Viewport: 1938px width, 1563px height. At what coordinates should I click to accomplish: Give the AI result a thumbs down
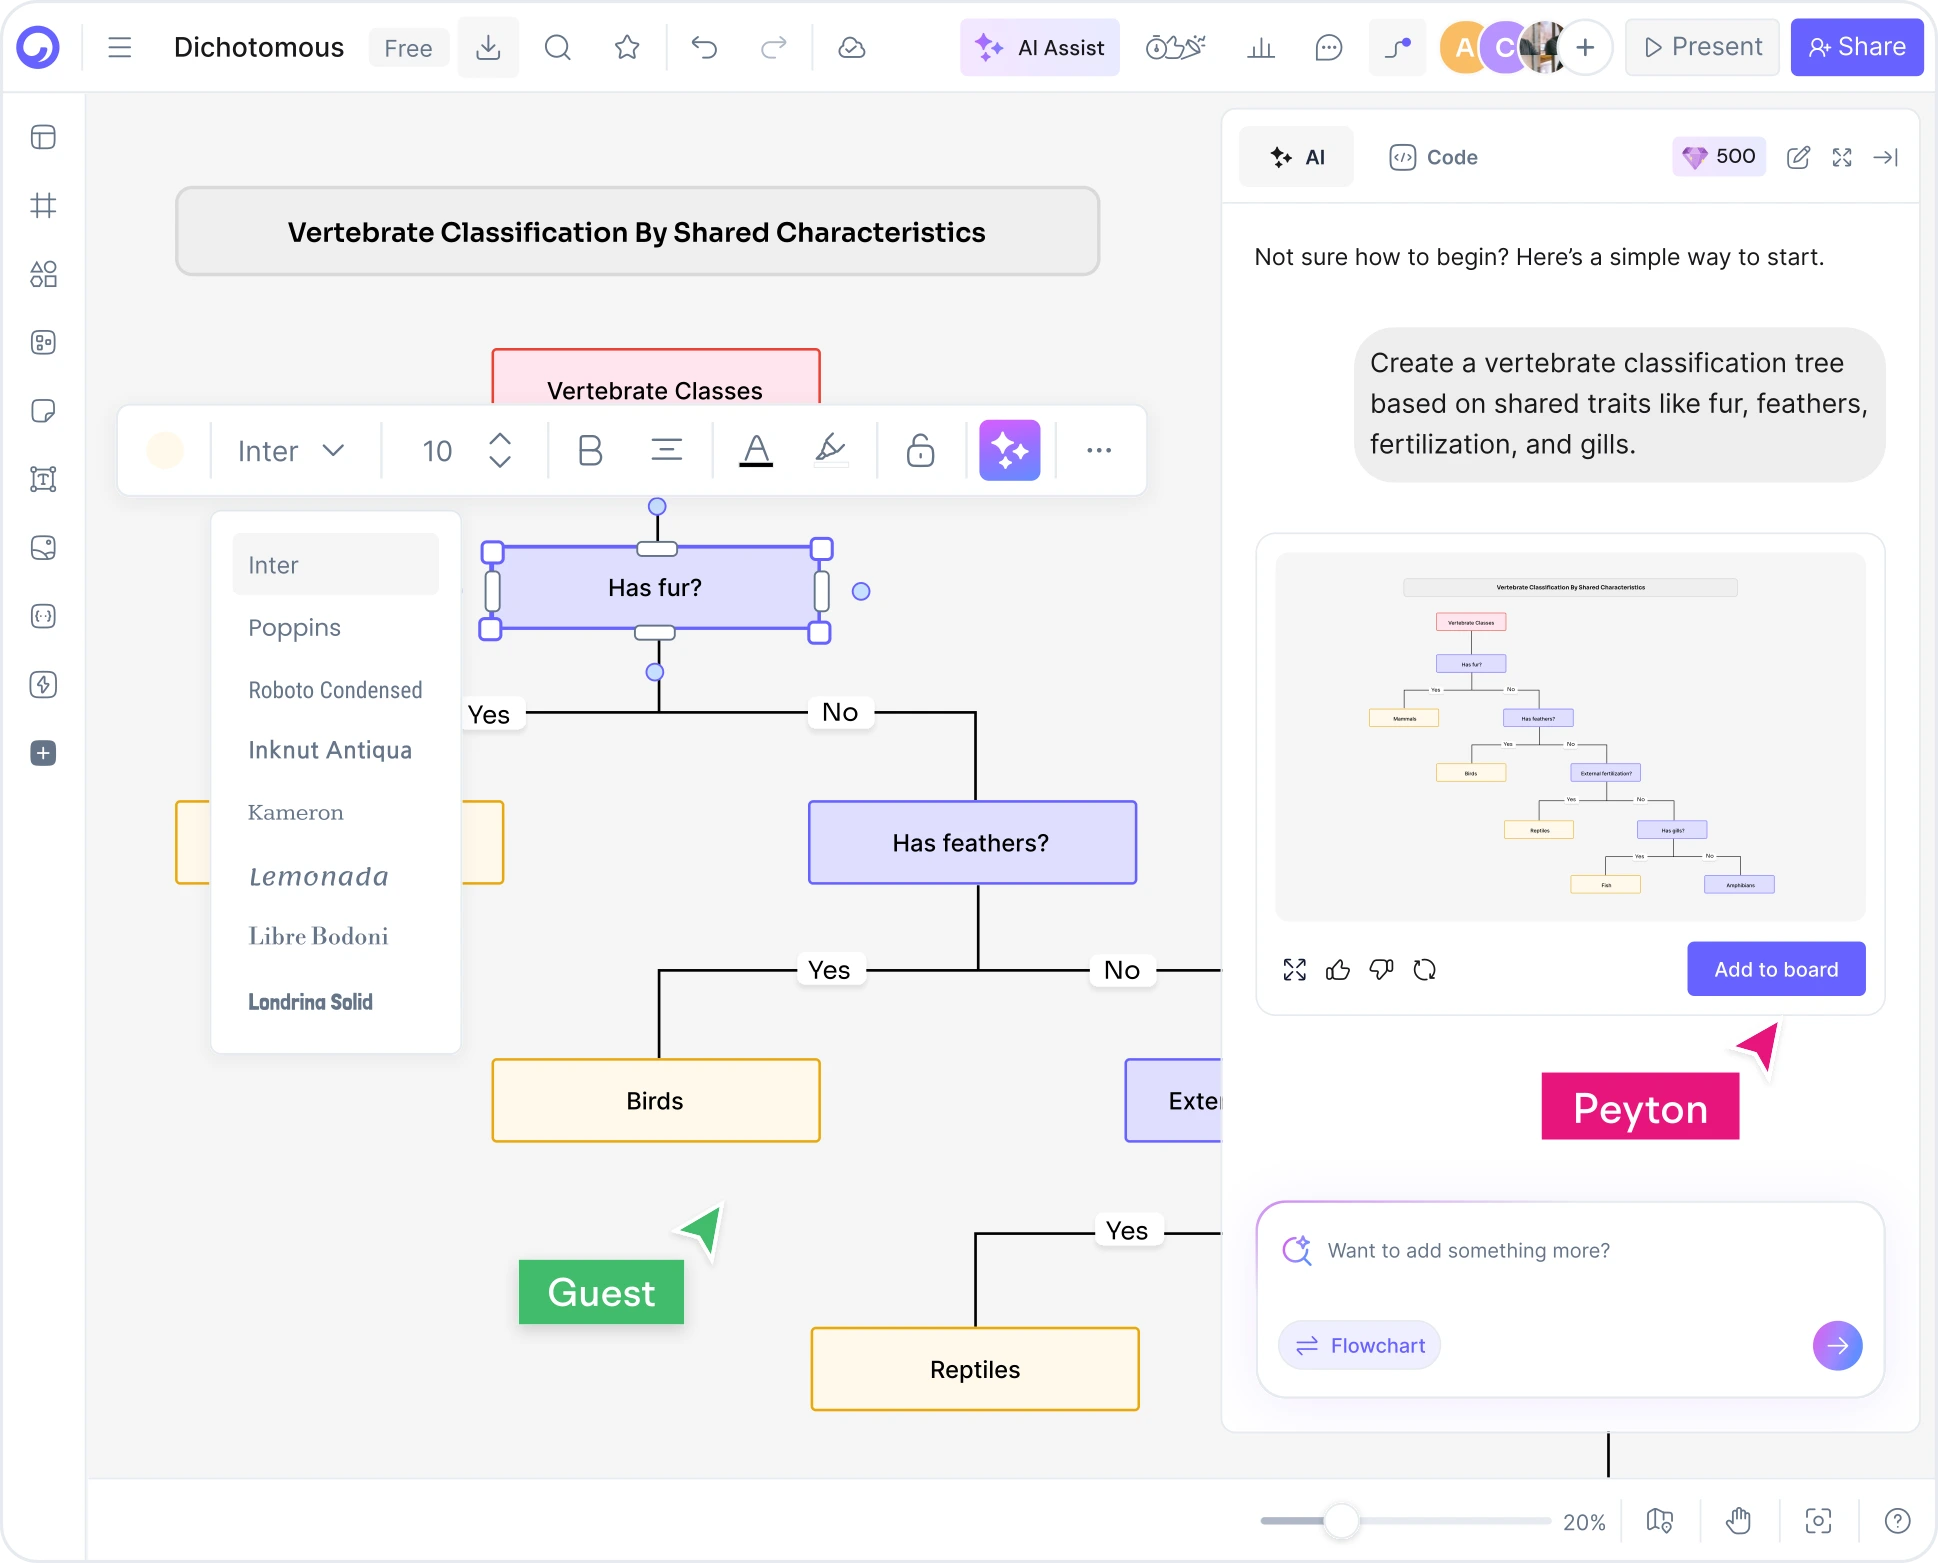[x=1381, y=969]
